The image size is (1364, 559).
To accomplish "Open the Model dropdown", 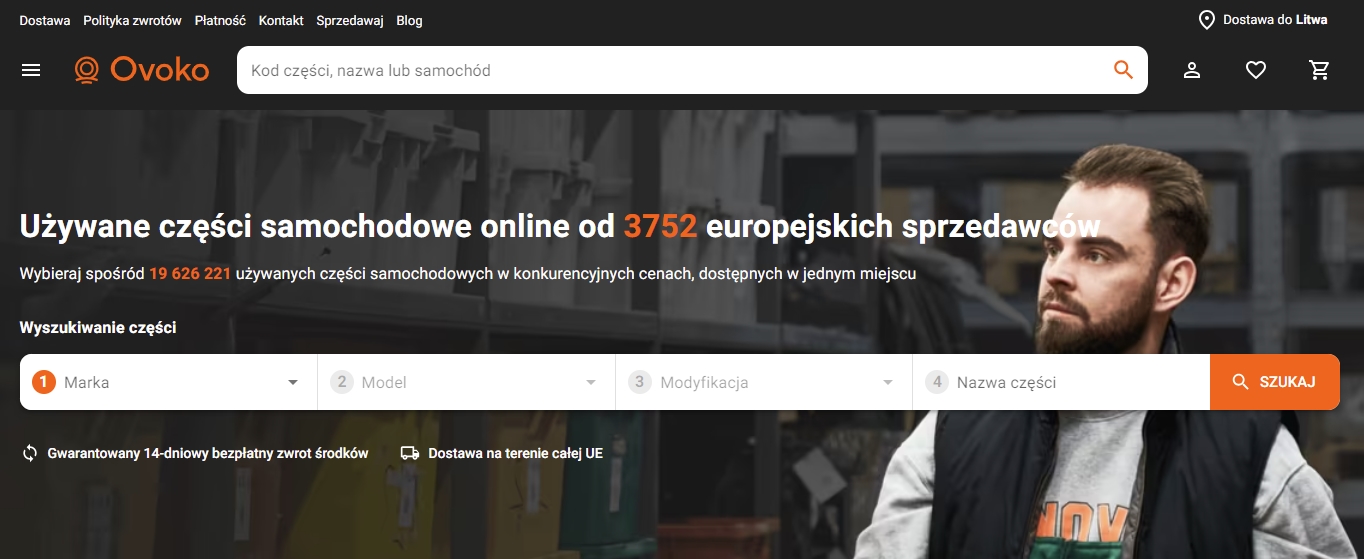I will coord(467,382).
